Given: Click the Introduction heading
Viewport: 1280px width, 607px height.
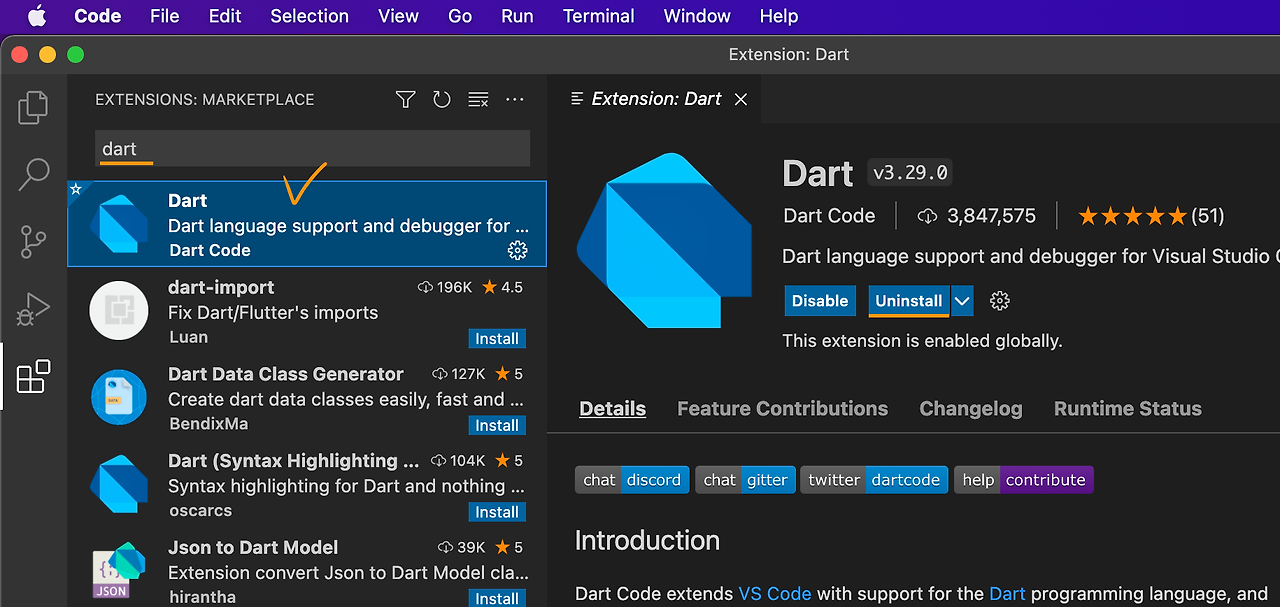Looking at the screenshot, I should point(647,540).
